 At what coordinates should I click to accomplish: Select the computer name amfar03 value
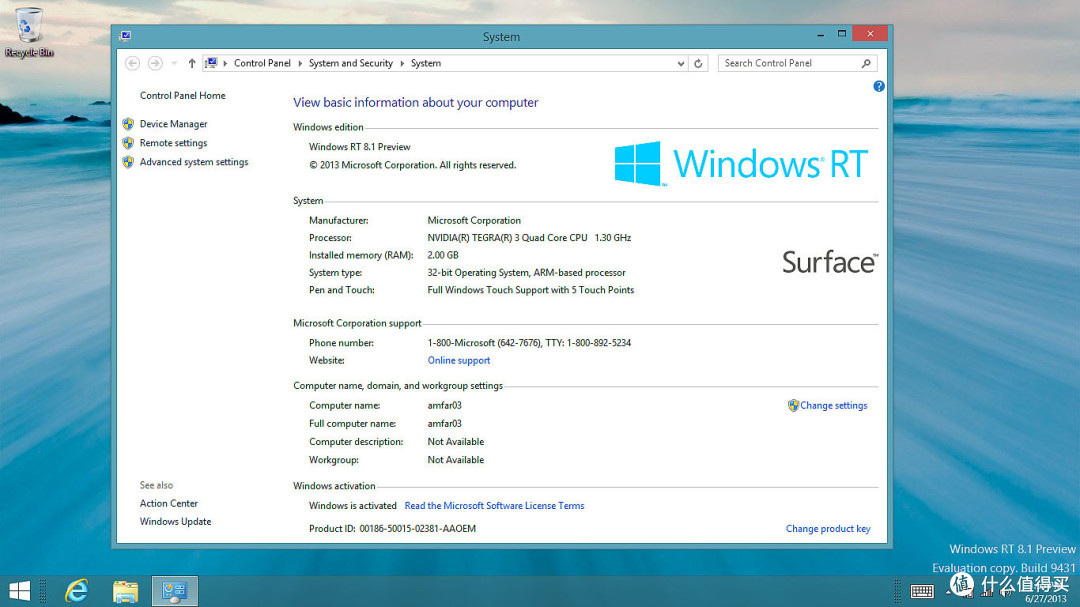click(444, 406)
